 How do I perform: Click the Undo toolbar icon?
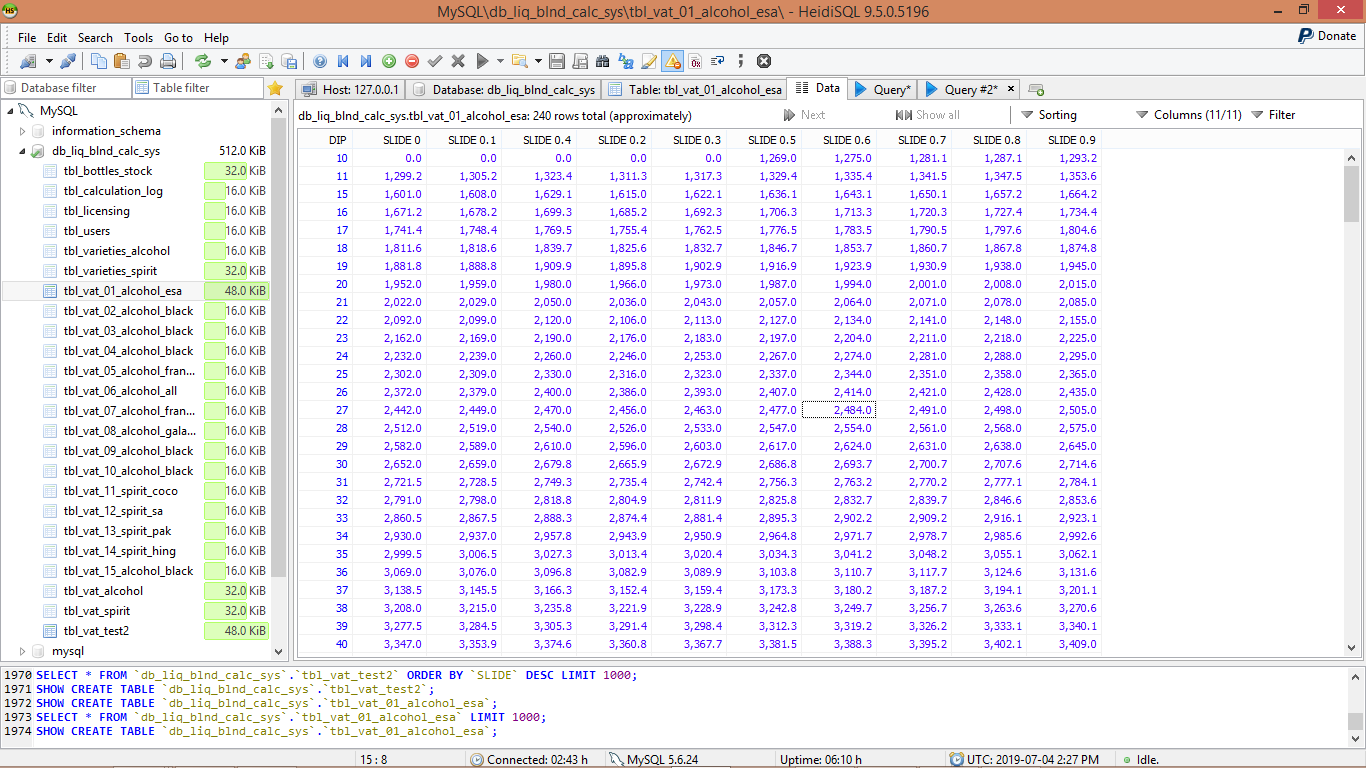tap(145, 61)
